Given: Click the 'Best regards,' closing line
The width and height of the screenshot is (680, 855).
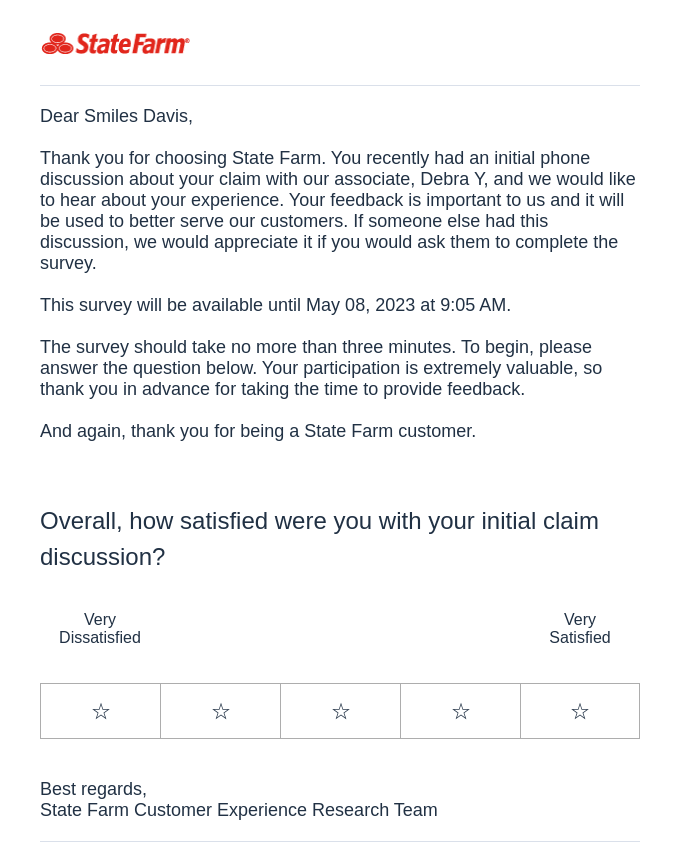Looking at the screenshot, I should click(93, 789).
